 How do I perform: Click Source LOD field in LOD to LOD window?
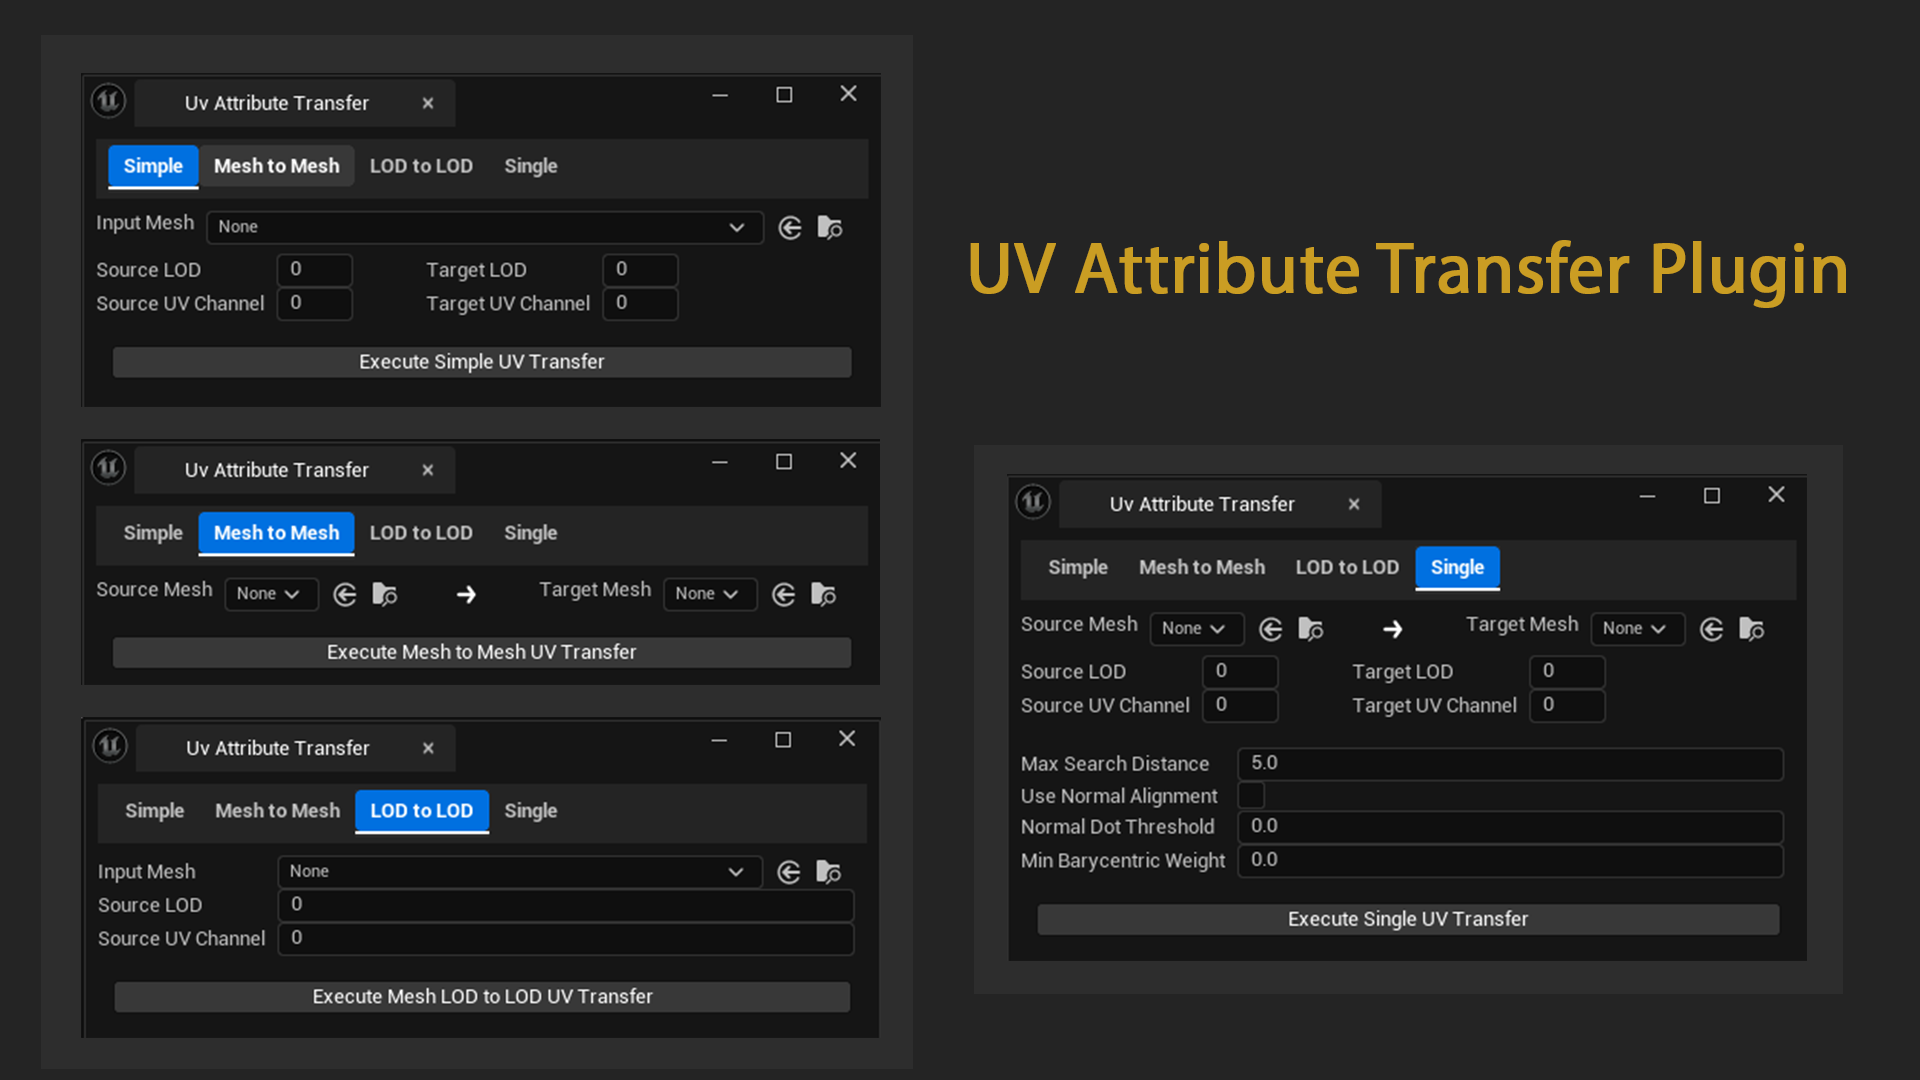pos(566,905)
